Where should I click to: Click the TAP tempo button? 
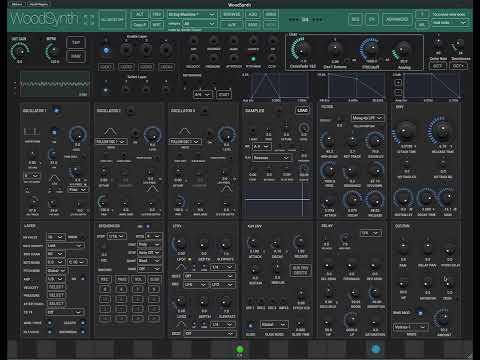click(x=76, y=42)
